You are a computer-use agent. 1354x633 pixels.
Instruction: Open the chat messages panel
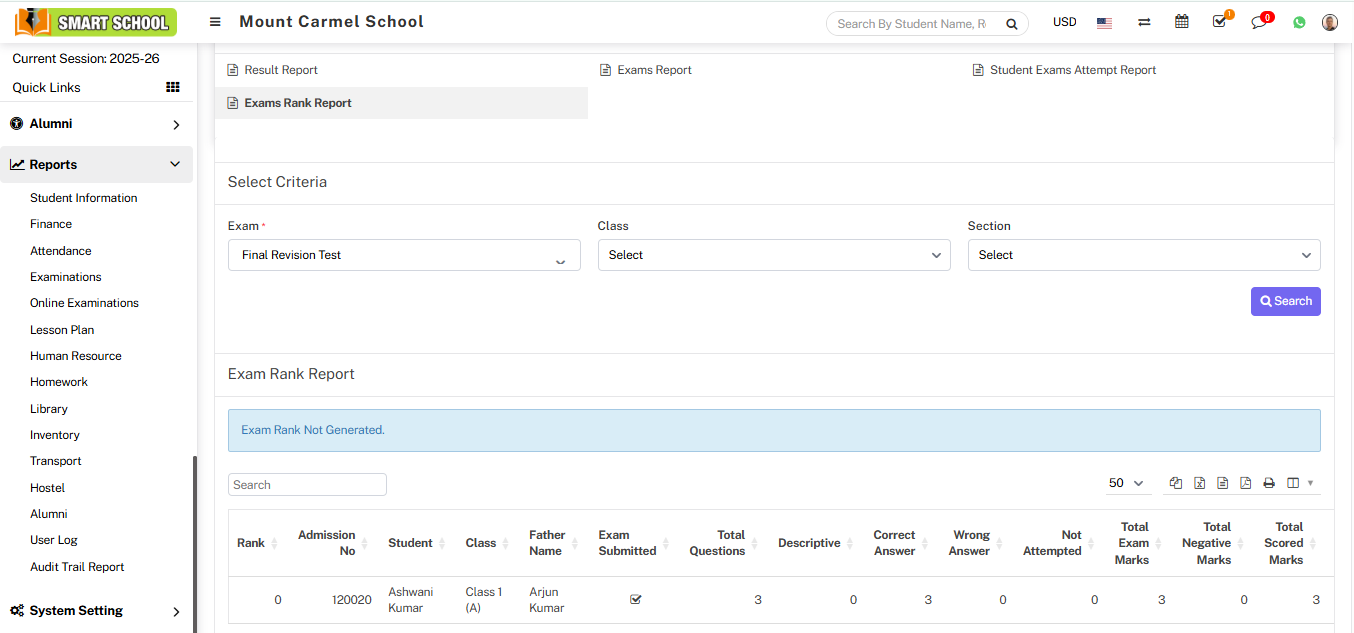1258,21
